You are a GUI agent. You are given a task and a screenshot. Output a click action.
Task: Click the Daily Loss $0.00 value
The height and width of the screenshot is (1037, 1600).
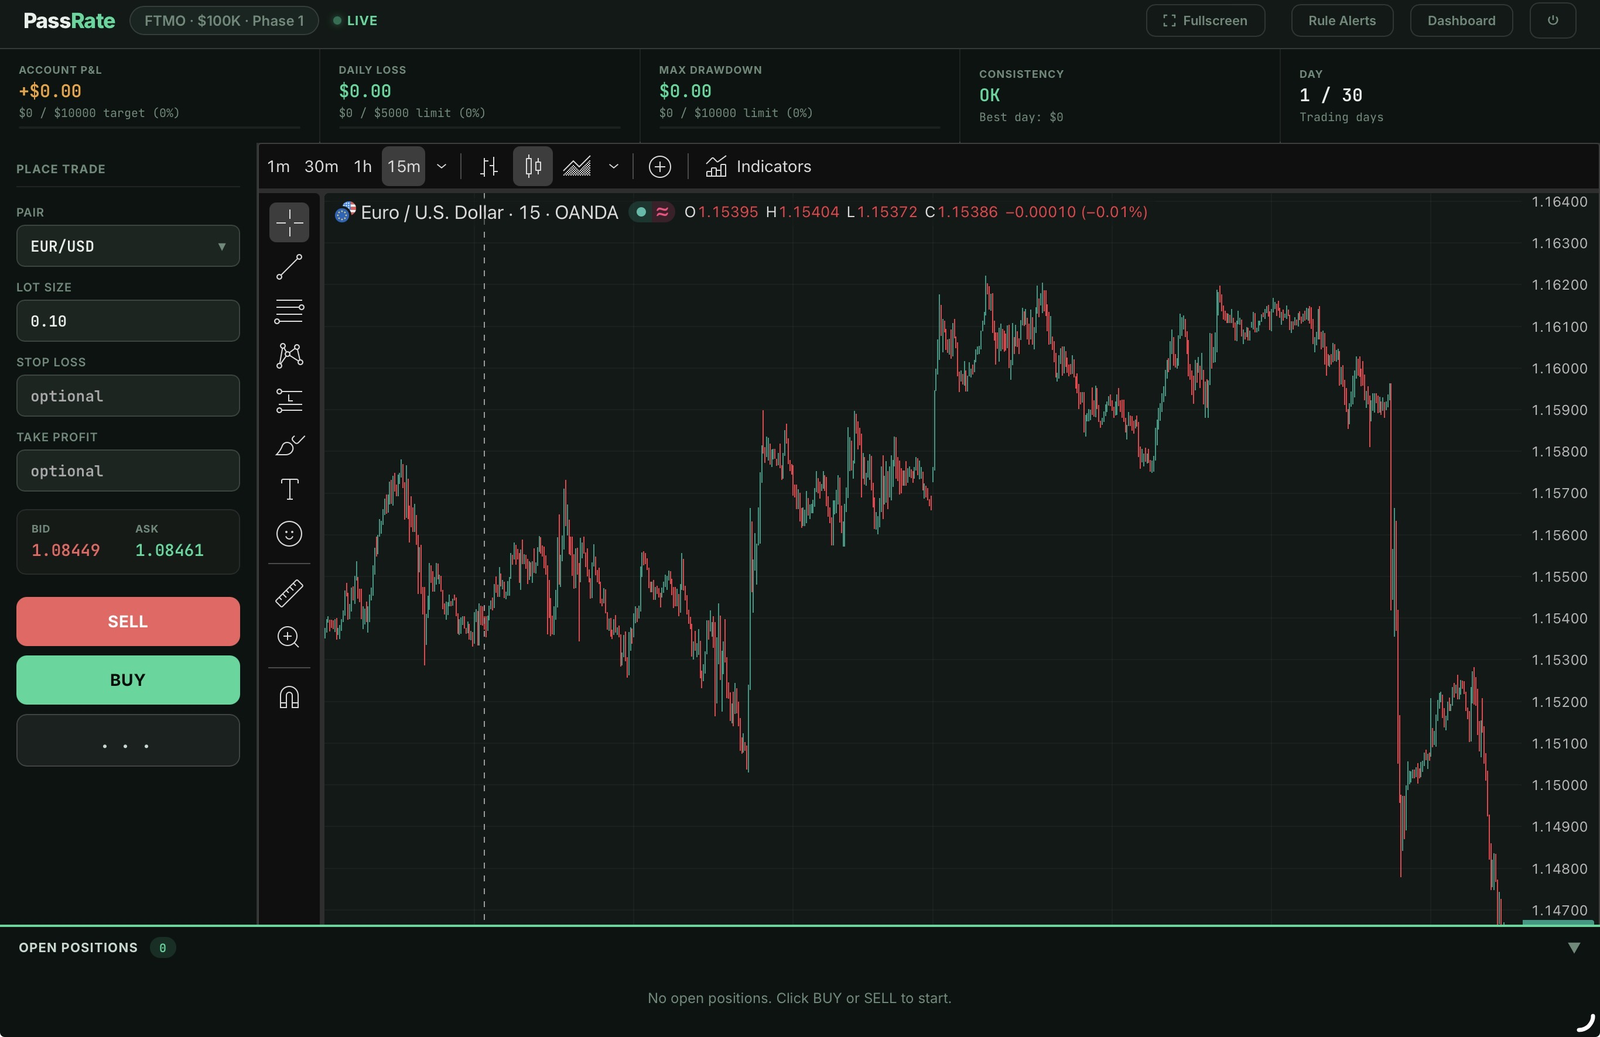coord(365,91)
